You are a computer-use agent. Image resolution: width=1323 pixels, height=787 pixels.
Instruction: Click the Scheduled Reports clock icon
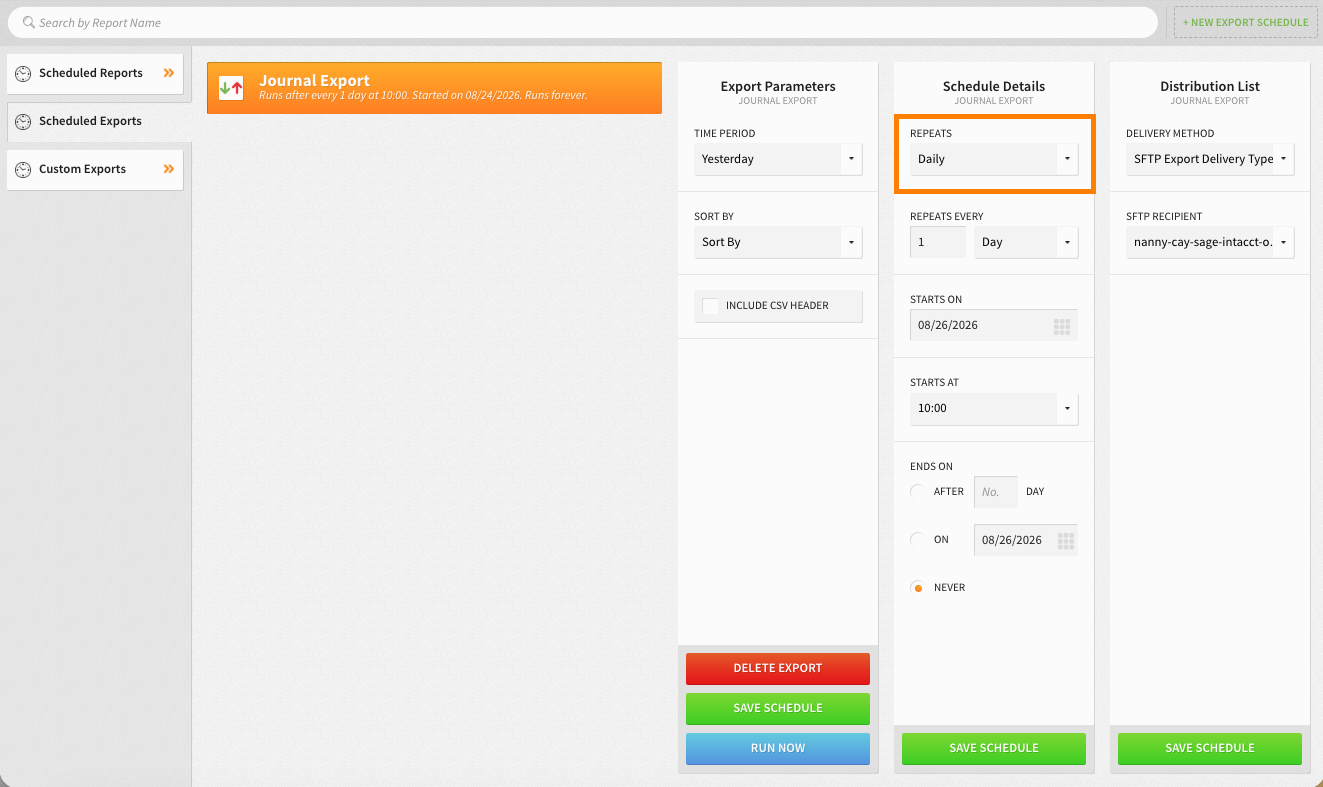point(23,73)
